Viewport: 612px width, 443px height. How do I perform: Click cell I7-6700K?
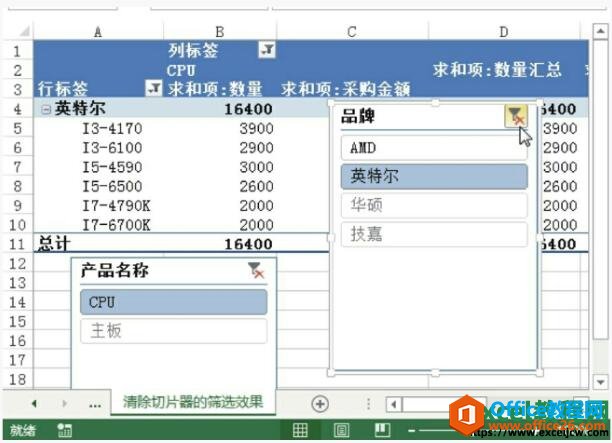tap(116, 225)
